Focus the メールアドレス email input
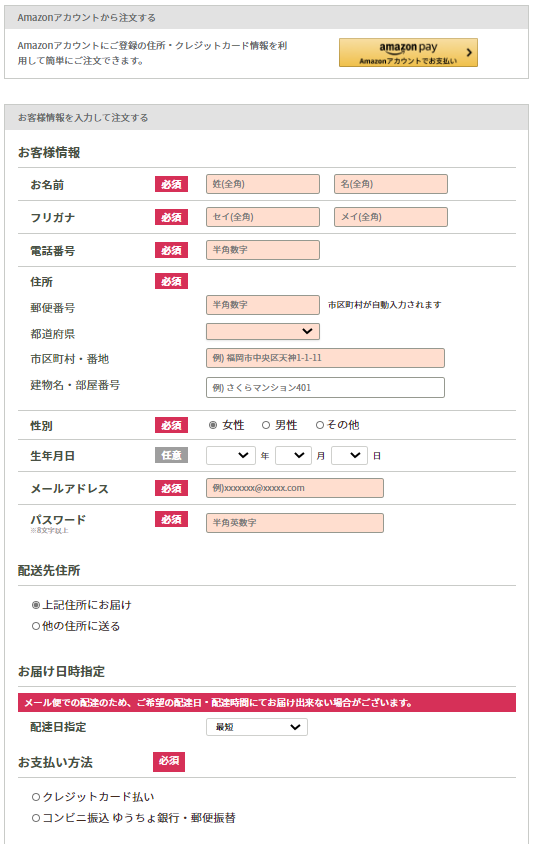 (295, 488)
